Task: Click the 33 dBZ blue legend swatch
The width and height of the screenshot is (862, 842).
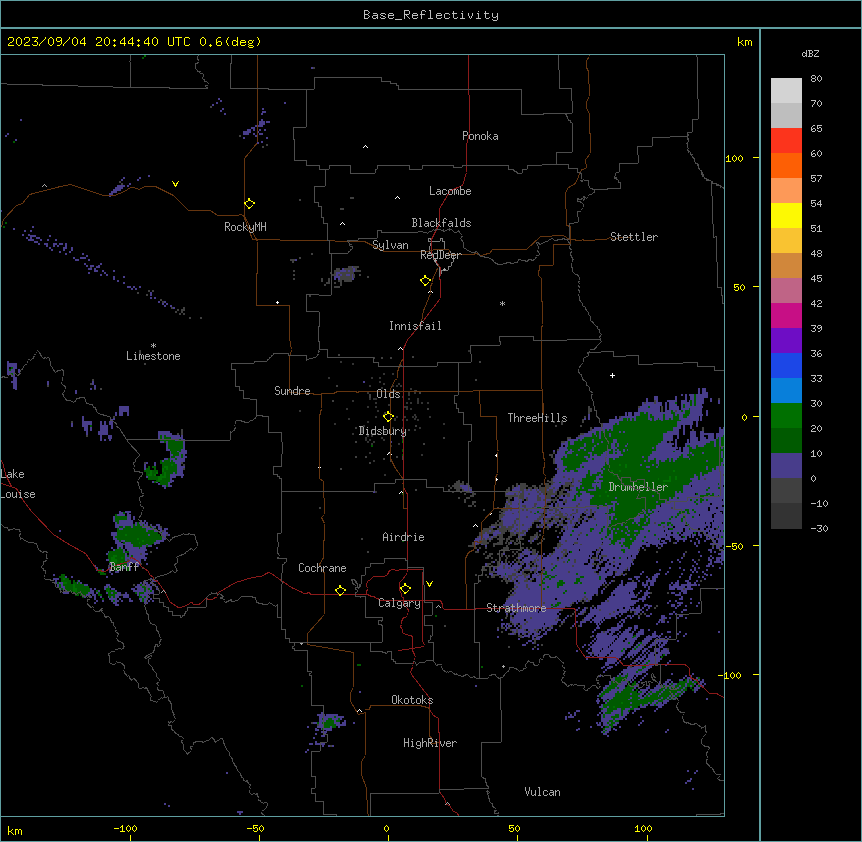Action: click(786, 390)
